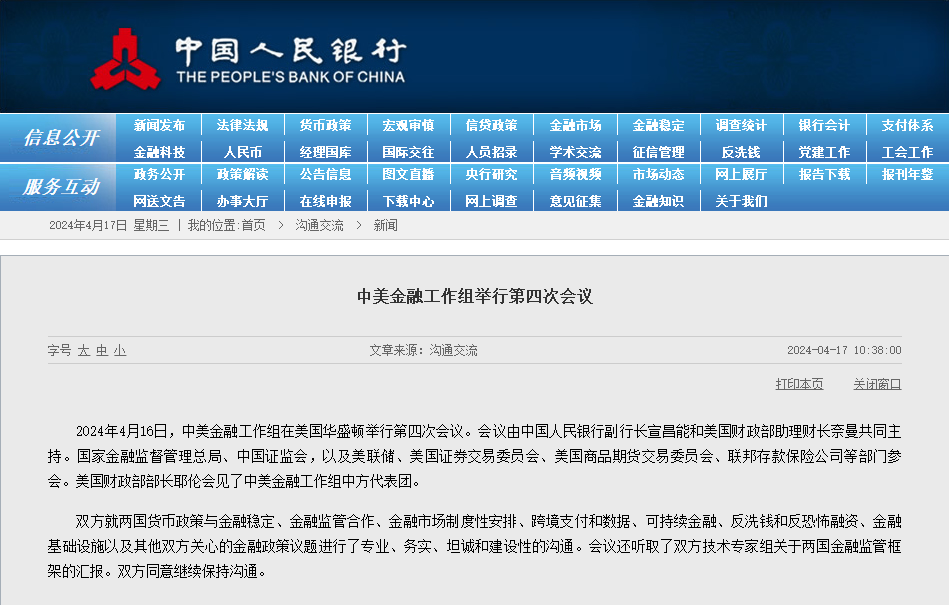Image resolution: width=949 pixels, height=605 pixels.
Task: Navigate to 金融科技 page
Action: [159, 152]
